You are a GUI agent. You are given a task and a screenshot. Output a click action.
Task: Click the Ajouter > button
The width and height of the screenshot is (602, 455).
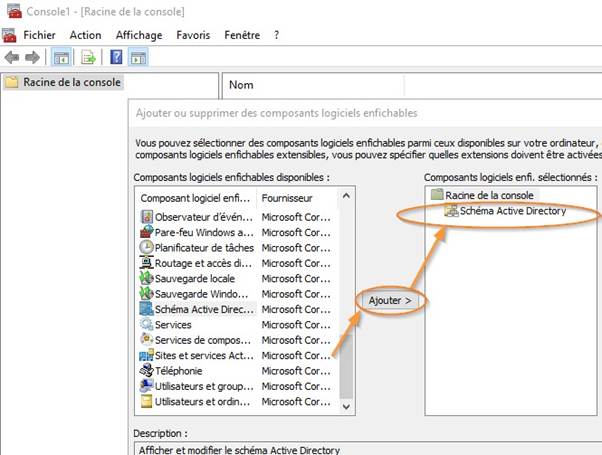(x=390, y=301)
